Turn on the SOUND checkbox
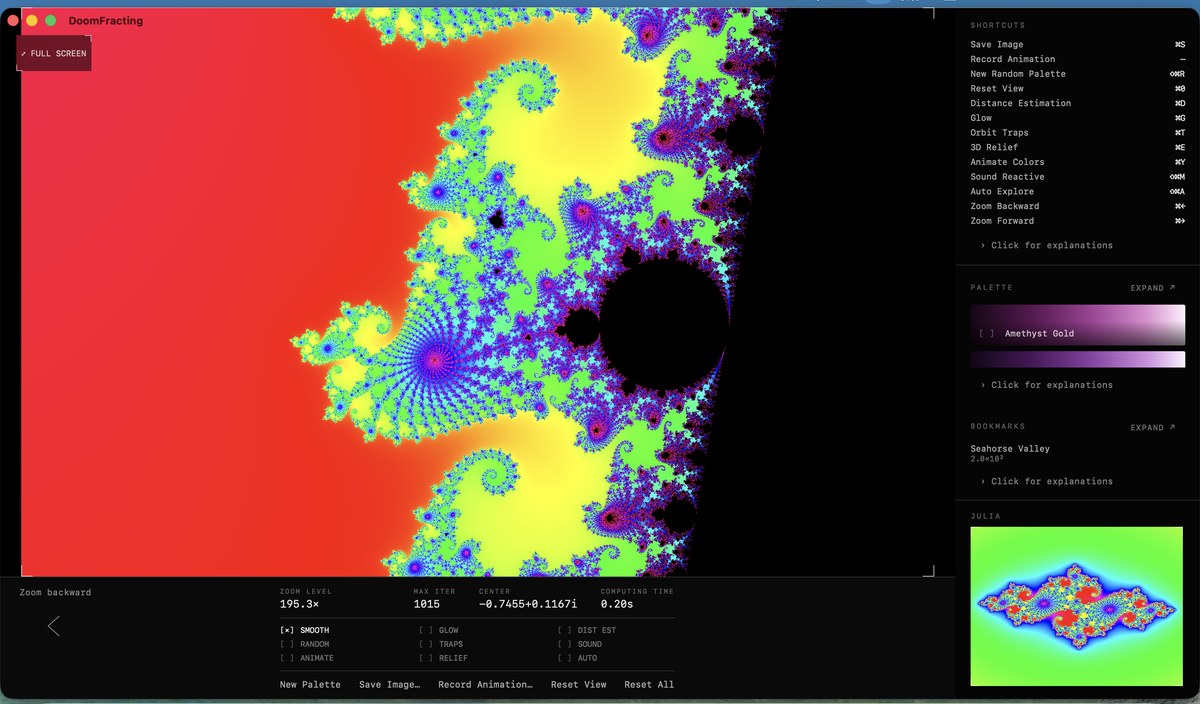The image size is (1200, 704). (x=565, y=644)
